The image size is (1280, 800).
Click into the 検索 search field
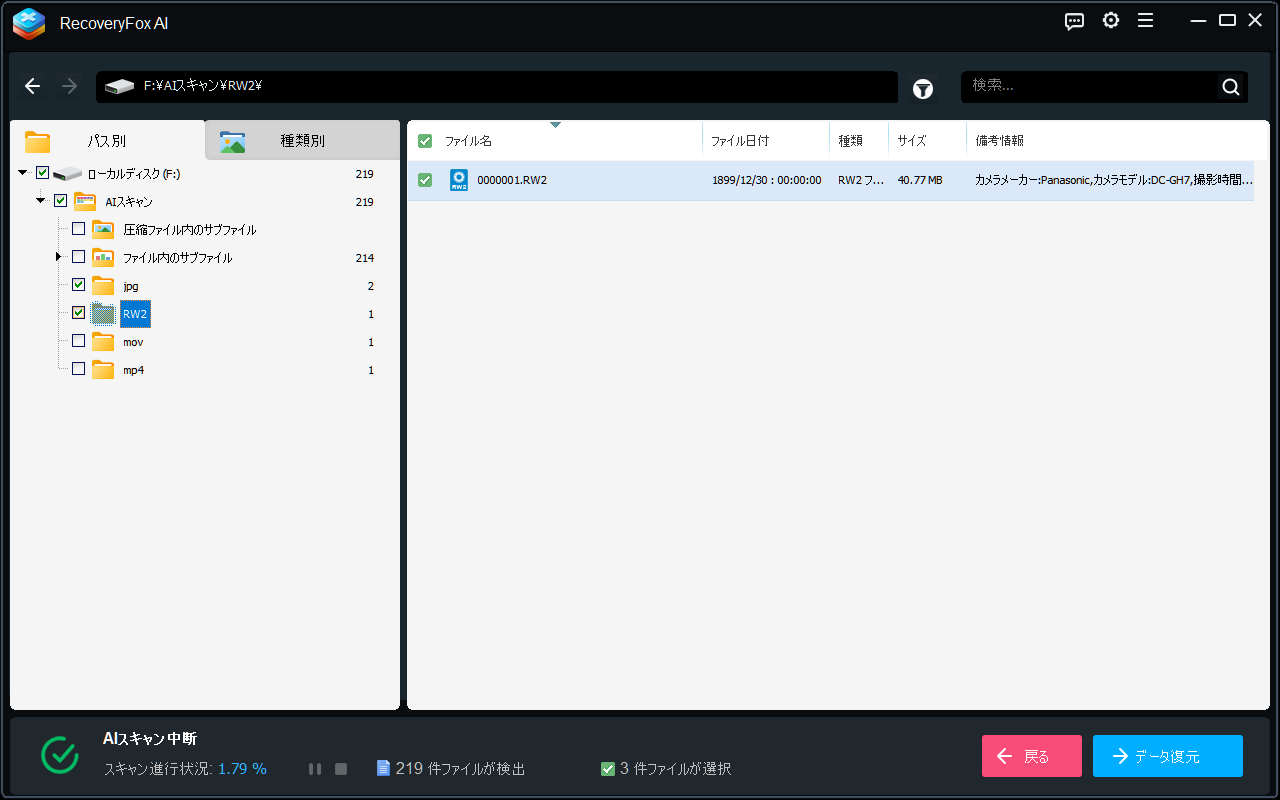(1088, 87)
